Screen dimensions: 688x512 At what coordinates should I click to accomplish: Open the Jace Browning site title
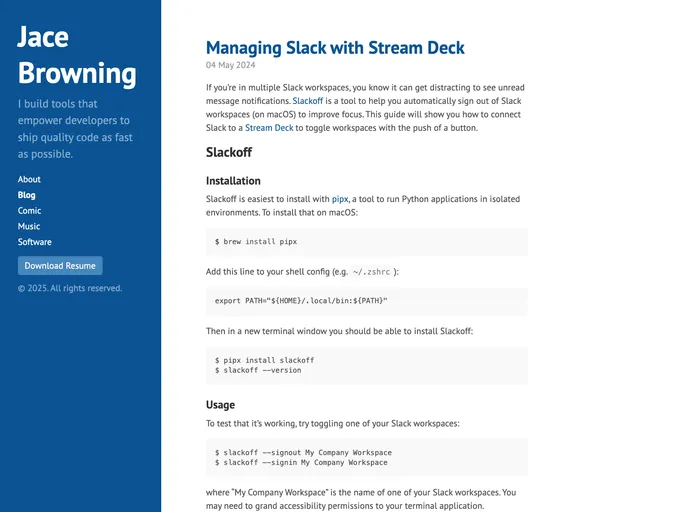click(77, 55)
